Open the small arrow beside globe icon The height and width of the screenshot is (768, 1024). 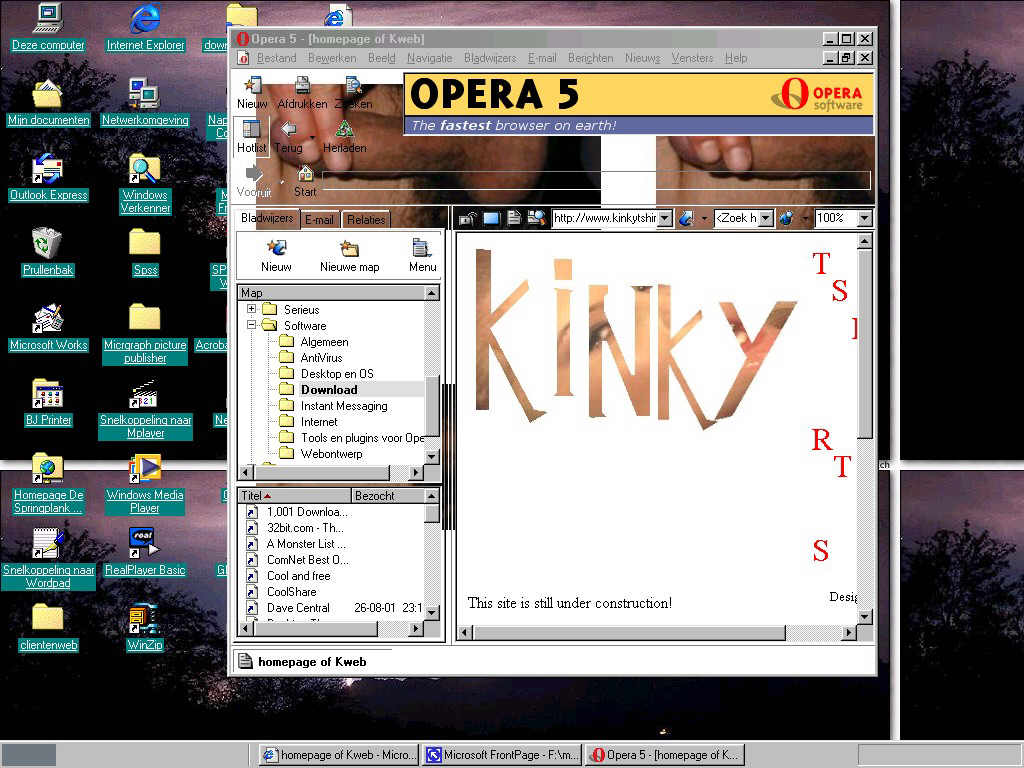click(805, 218)
